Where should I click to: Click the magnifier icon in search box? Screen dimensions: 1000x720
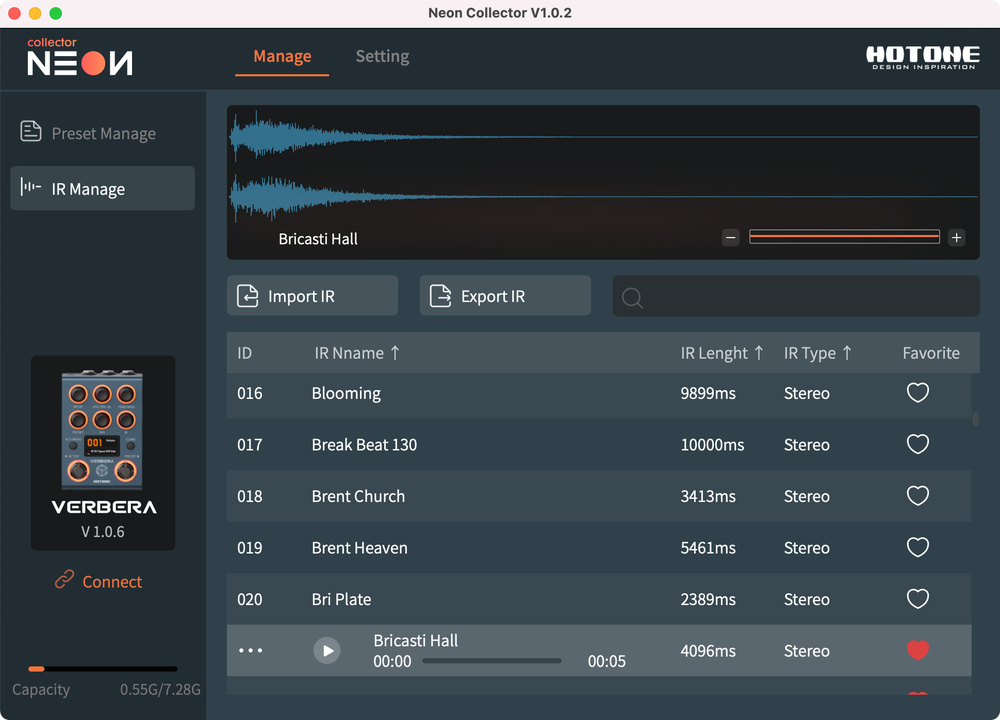click(x=632, y=297)
